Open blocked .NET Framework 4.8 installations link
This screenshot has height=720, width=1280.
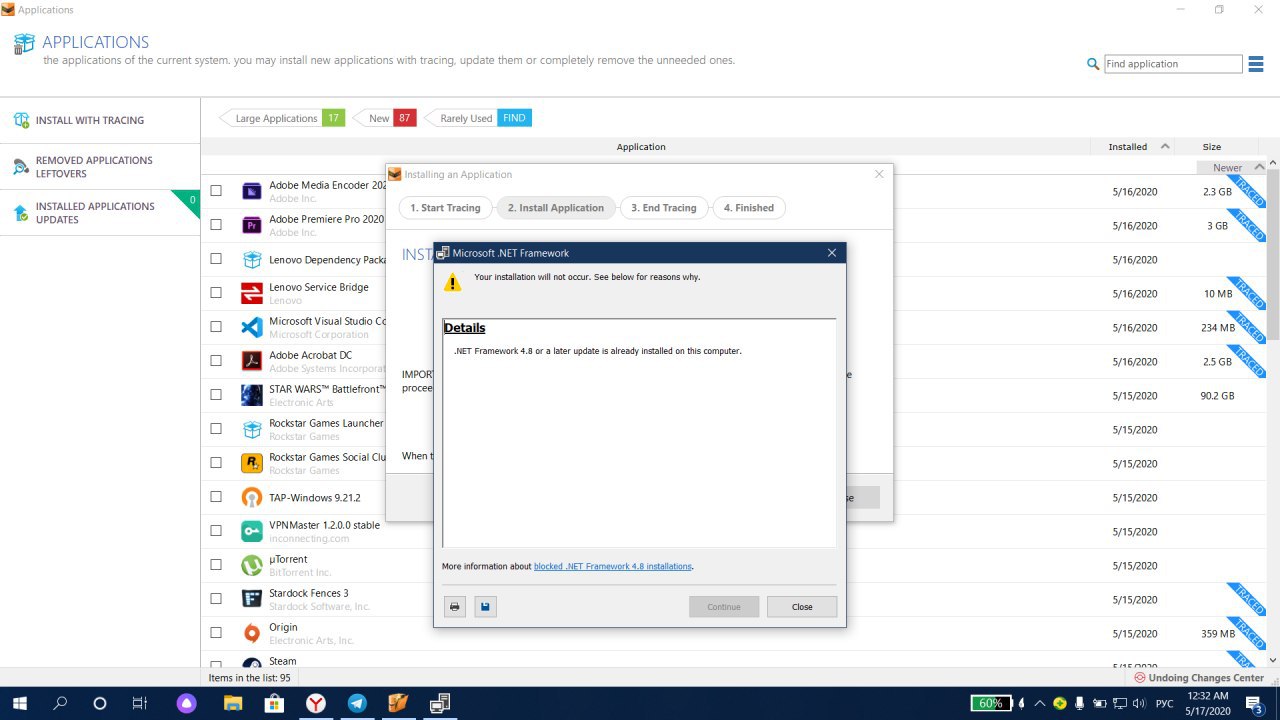click(613, 566)
